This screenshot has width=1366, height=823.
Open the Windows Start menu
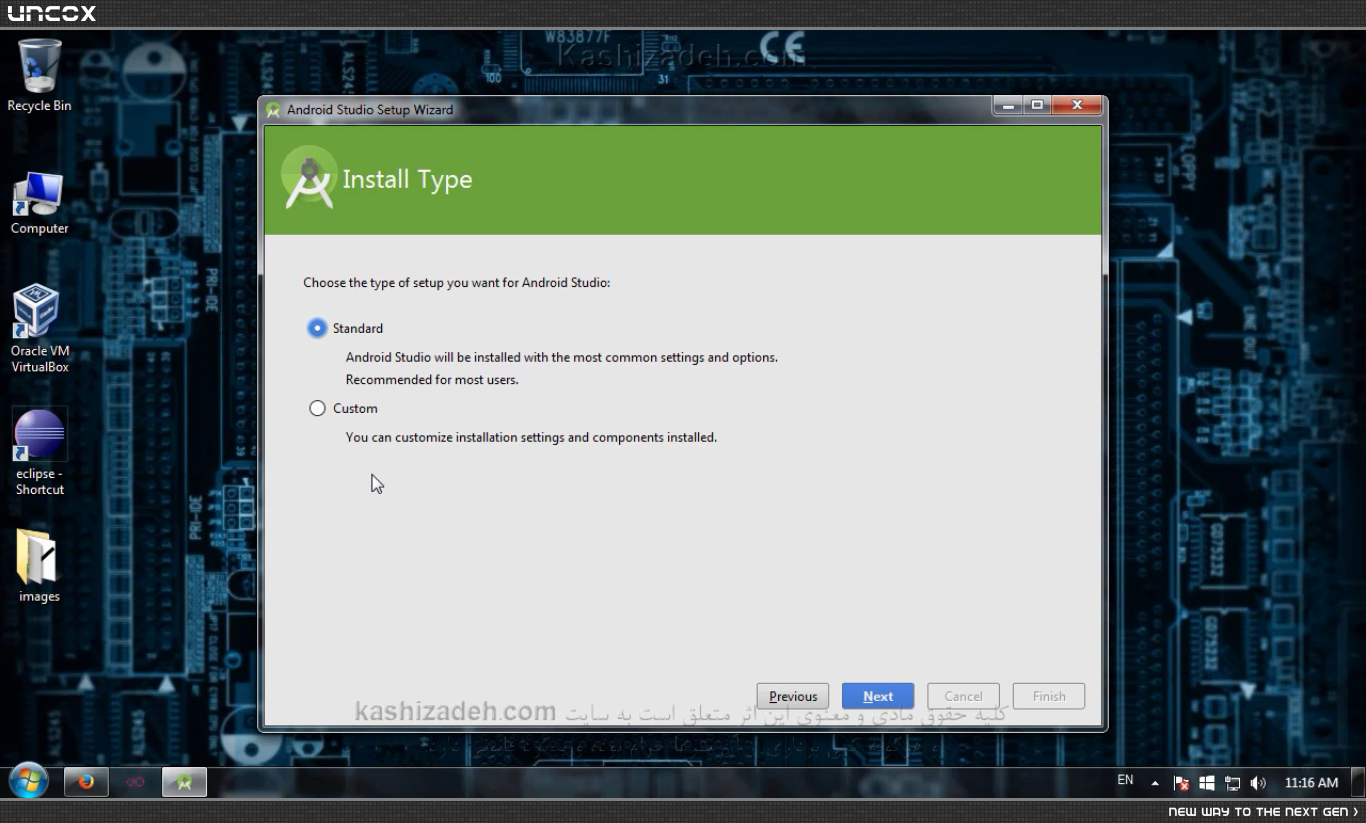(x=29, y=782)
